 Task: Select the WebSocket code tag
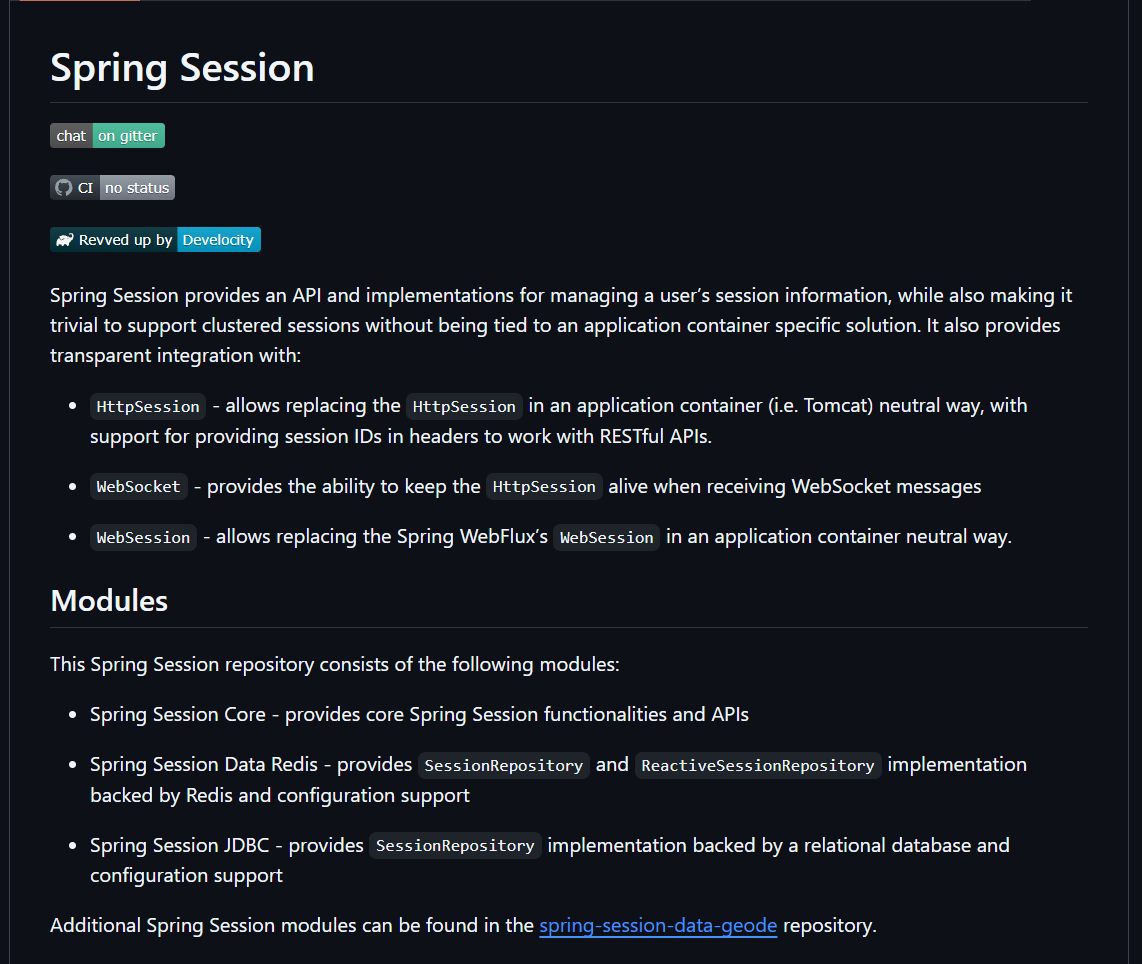pyautogui.click(x=138, y=487)
